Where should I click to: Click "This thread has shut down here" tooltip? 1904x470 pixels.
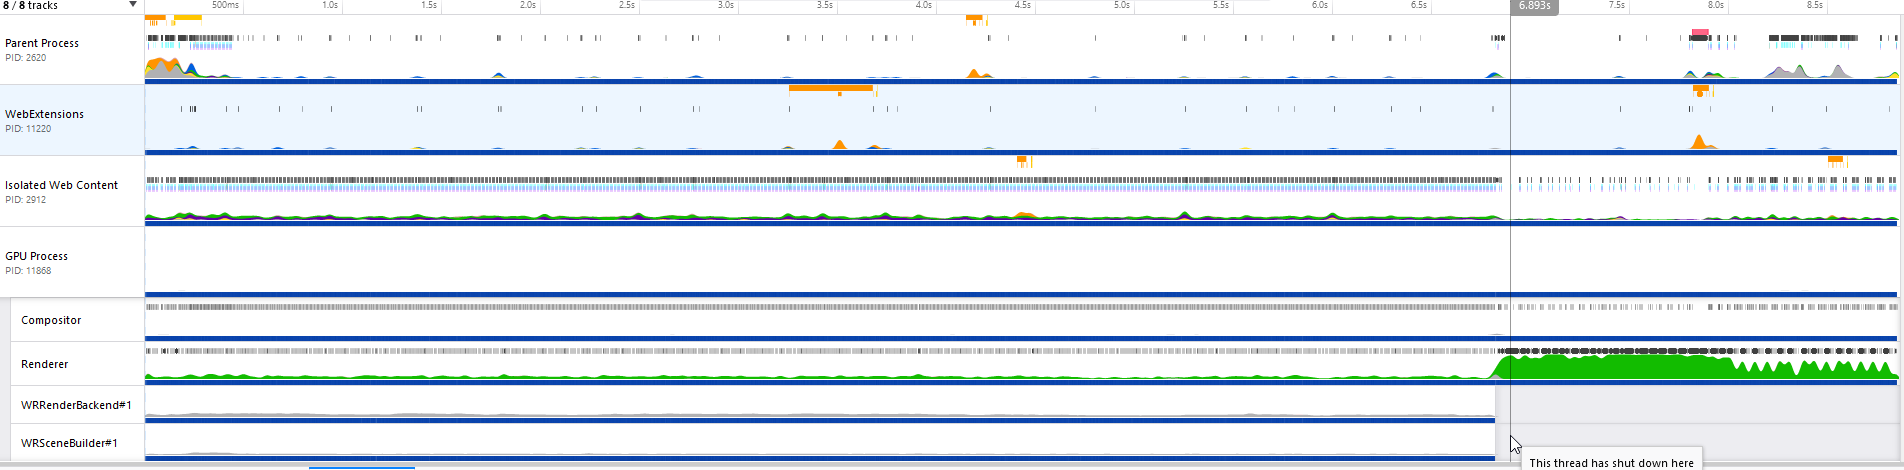pyautogui.click(x=1611, y=462)
